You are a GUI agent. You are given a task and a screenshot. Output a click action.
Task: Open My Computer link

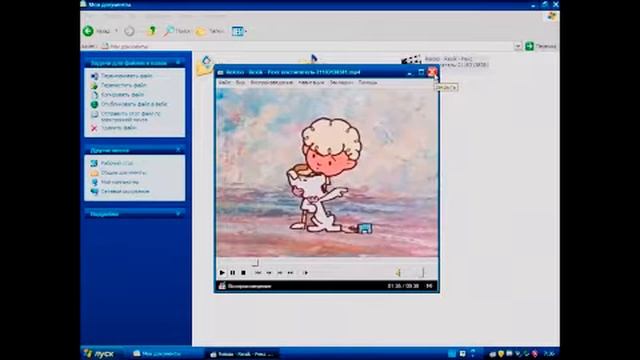click(120, 182)
